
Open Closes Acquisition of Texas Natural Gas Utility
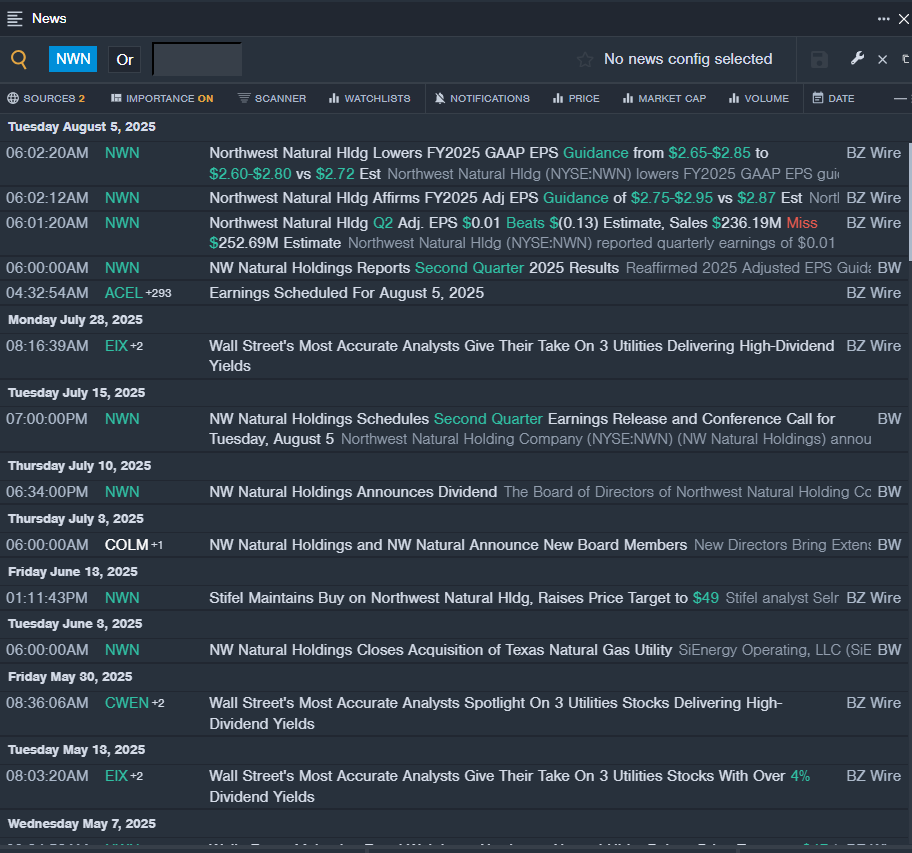click(440, 650)
